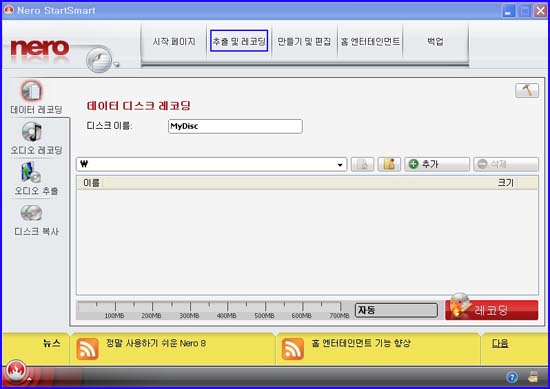Screen dimensions: 550x389
Task: Open the 디스크 복사 disc copy icon
Action: (x=31, y=213)
